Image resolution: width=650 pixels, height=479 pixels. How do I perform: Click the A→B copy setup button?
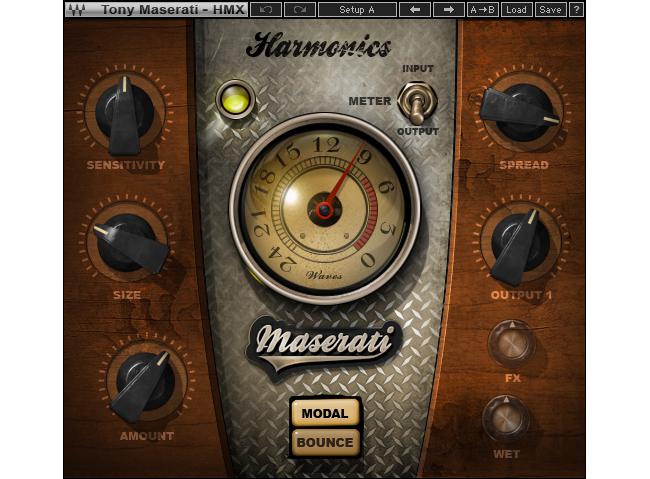[483, 10]
